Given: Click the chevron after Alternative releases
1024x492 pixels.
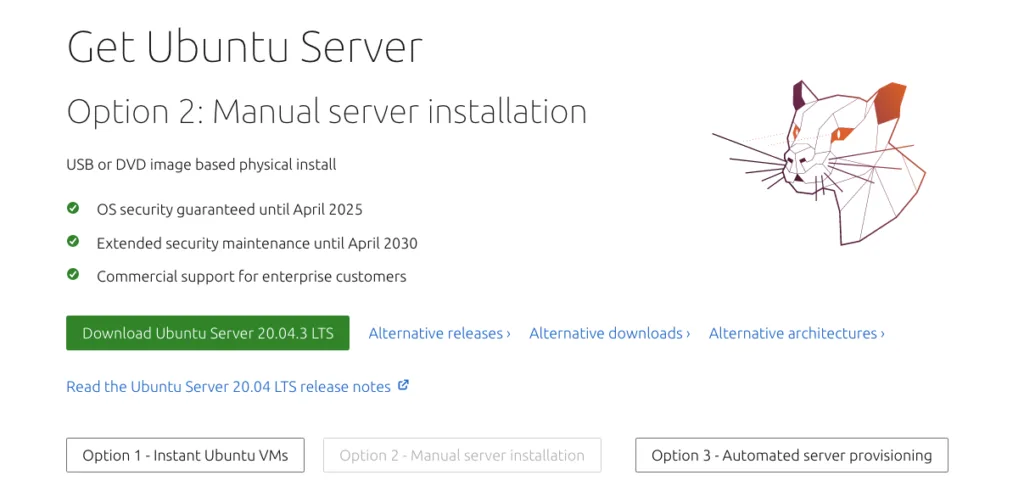Looking at the screenshot, I should coord(508,334).
